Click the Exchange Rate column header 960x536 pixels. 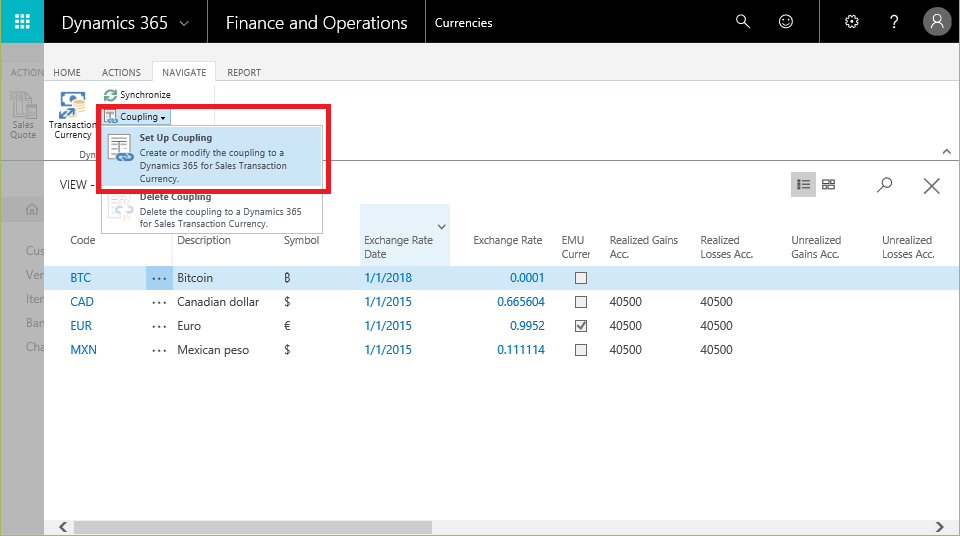pos(508,240)
